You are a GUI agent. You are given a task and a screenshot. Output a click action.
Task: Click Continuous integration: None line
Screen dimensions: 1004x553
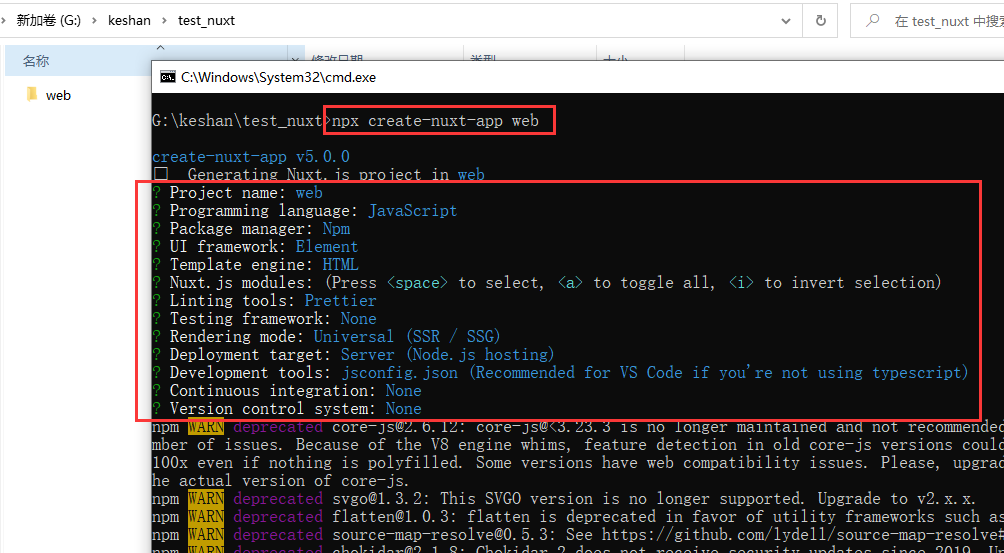click(x=287, y=390)
